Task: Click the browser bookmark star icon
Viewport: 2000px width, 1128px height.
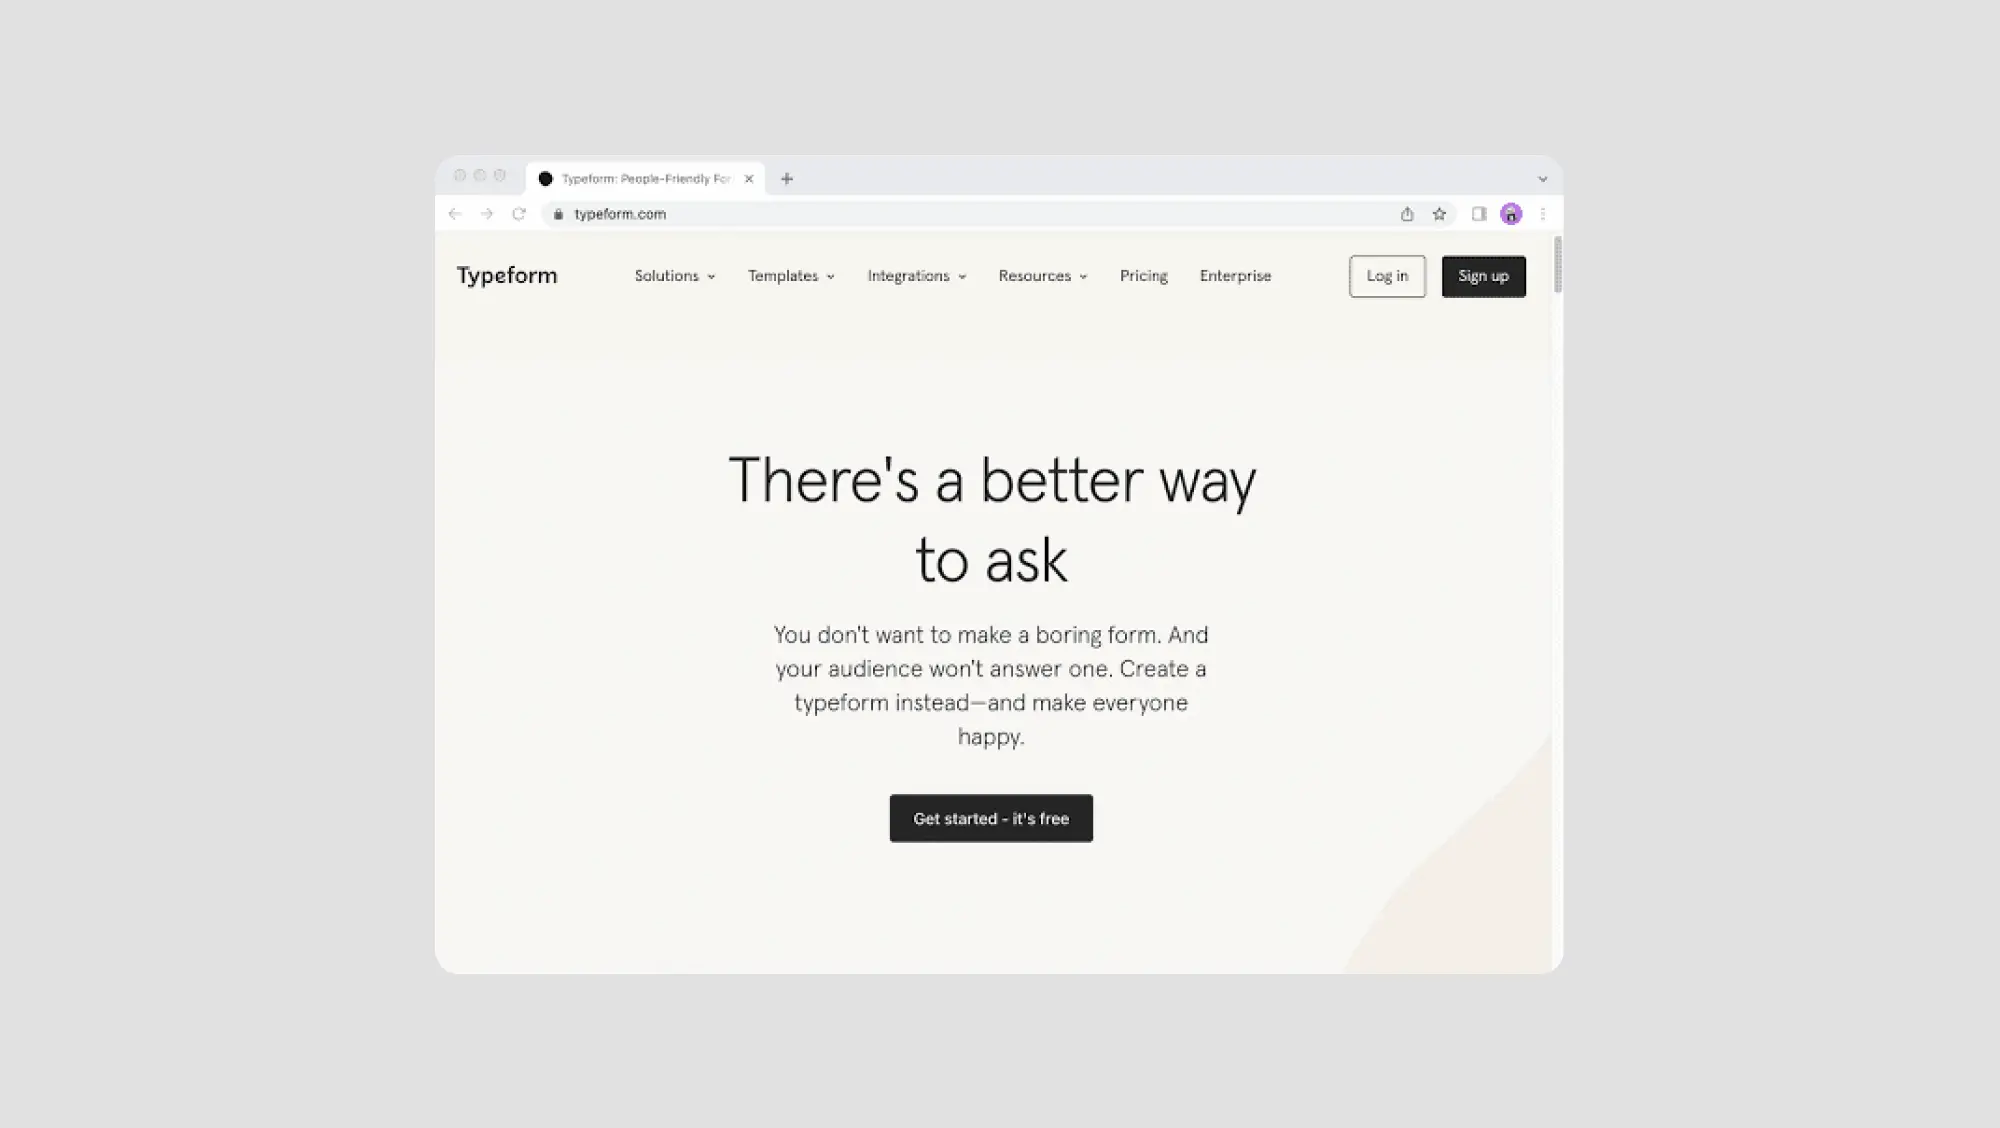Action: coord(1440,214)
